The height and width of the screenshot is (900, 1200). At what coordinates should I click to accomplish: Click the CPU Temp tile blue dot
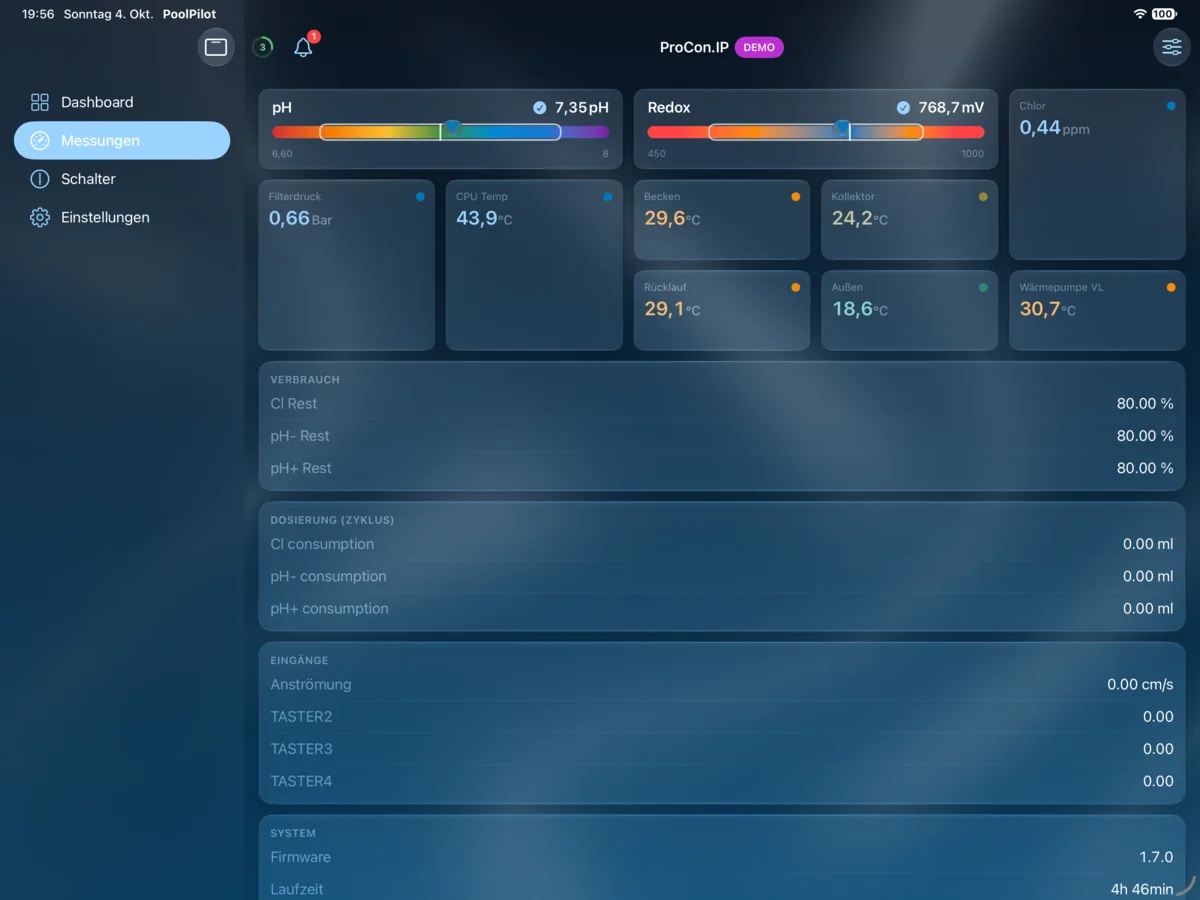pyautogui.click(x=608, y=197)
